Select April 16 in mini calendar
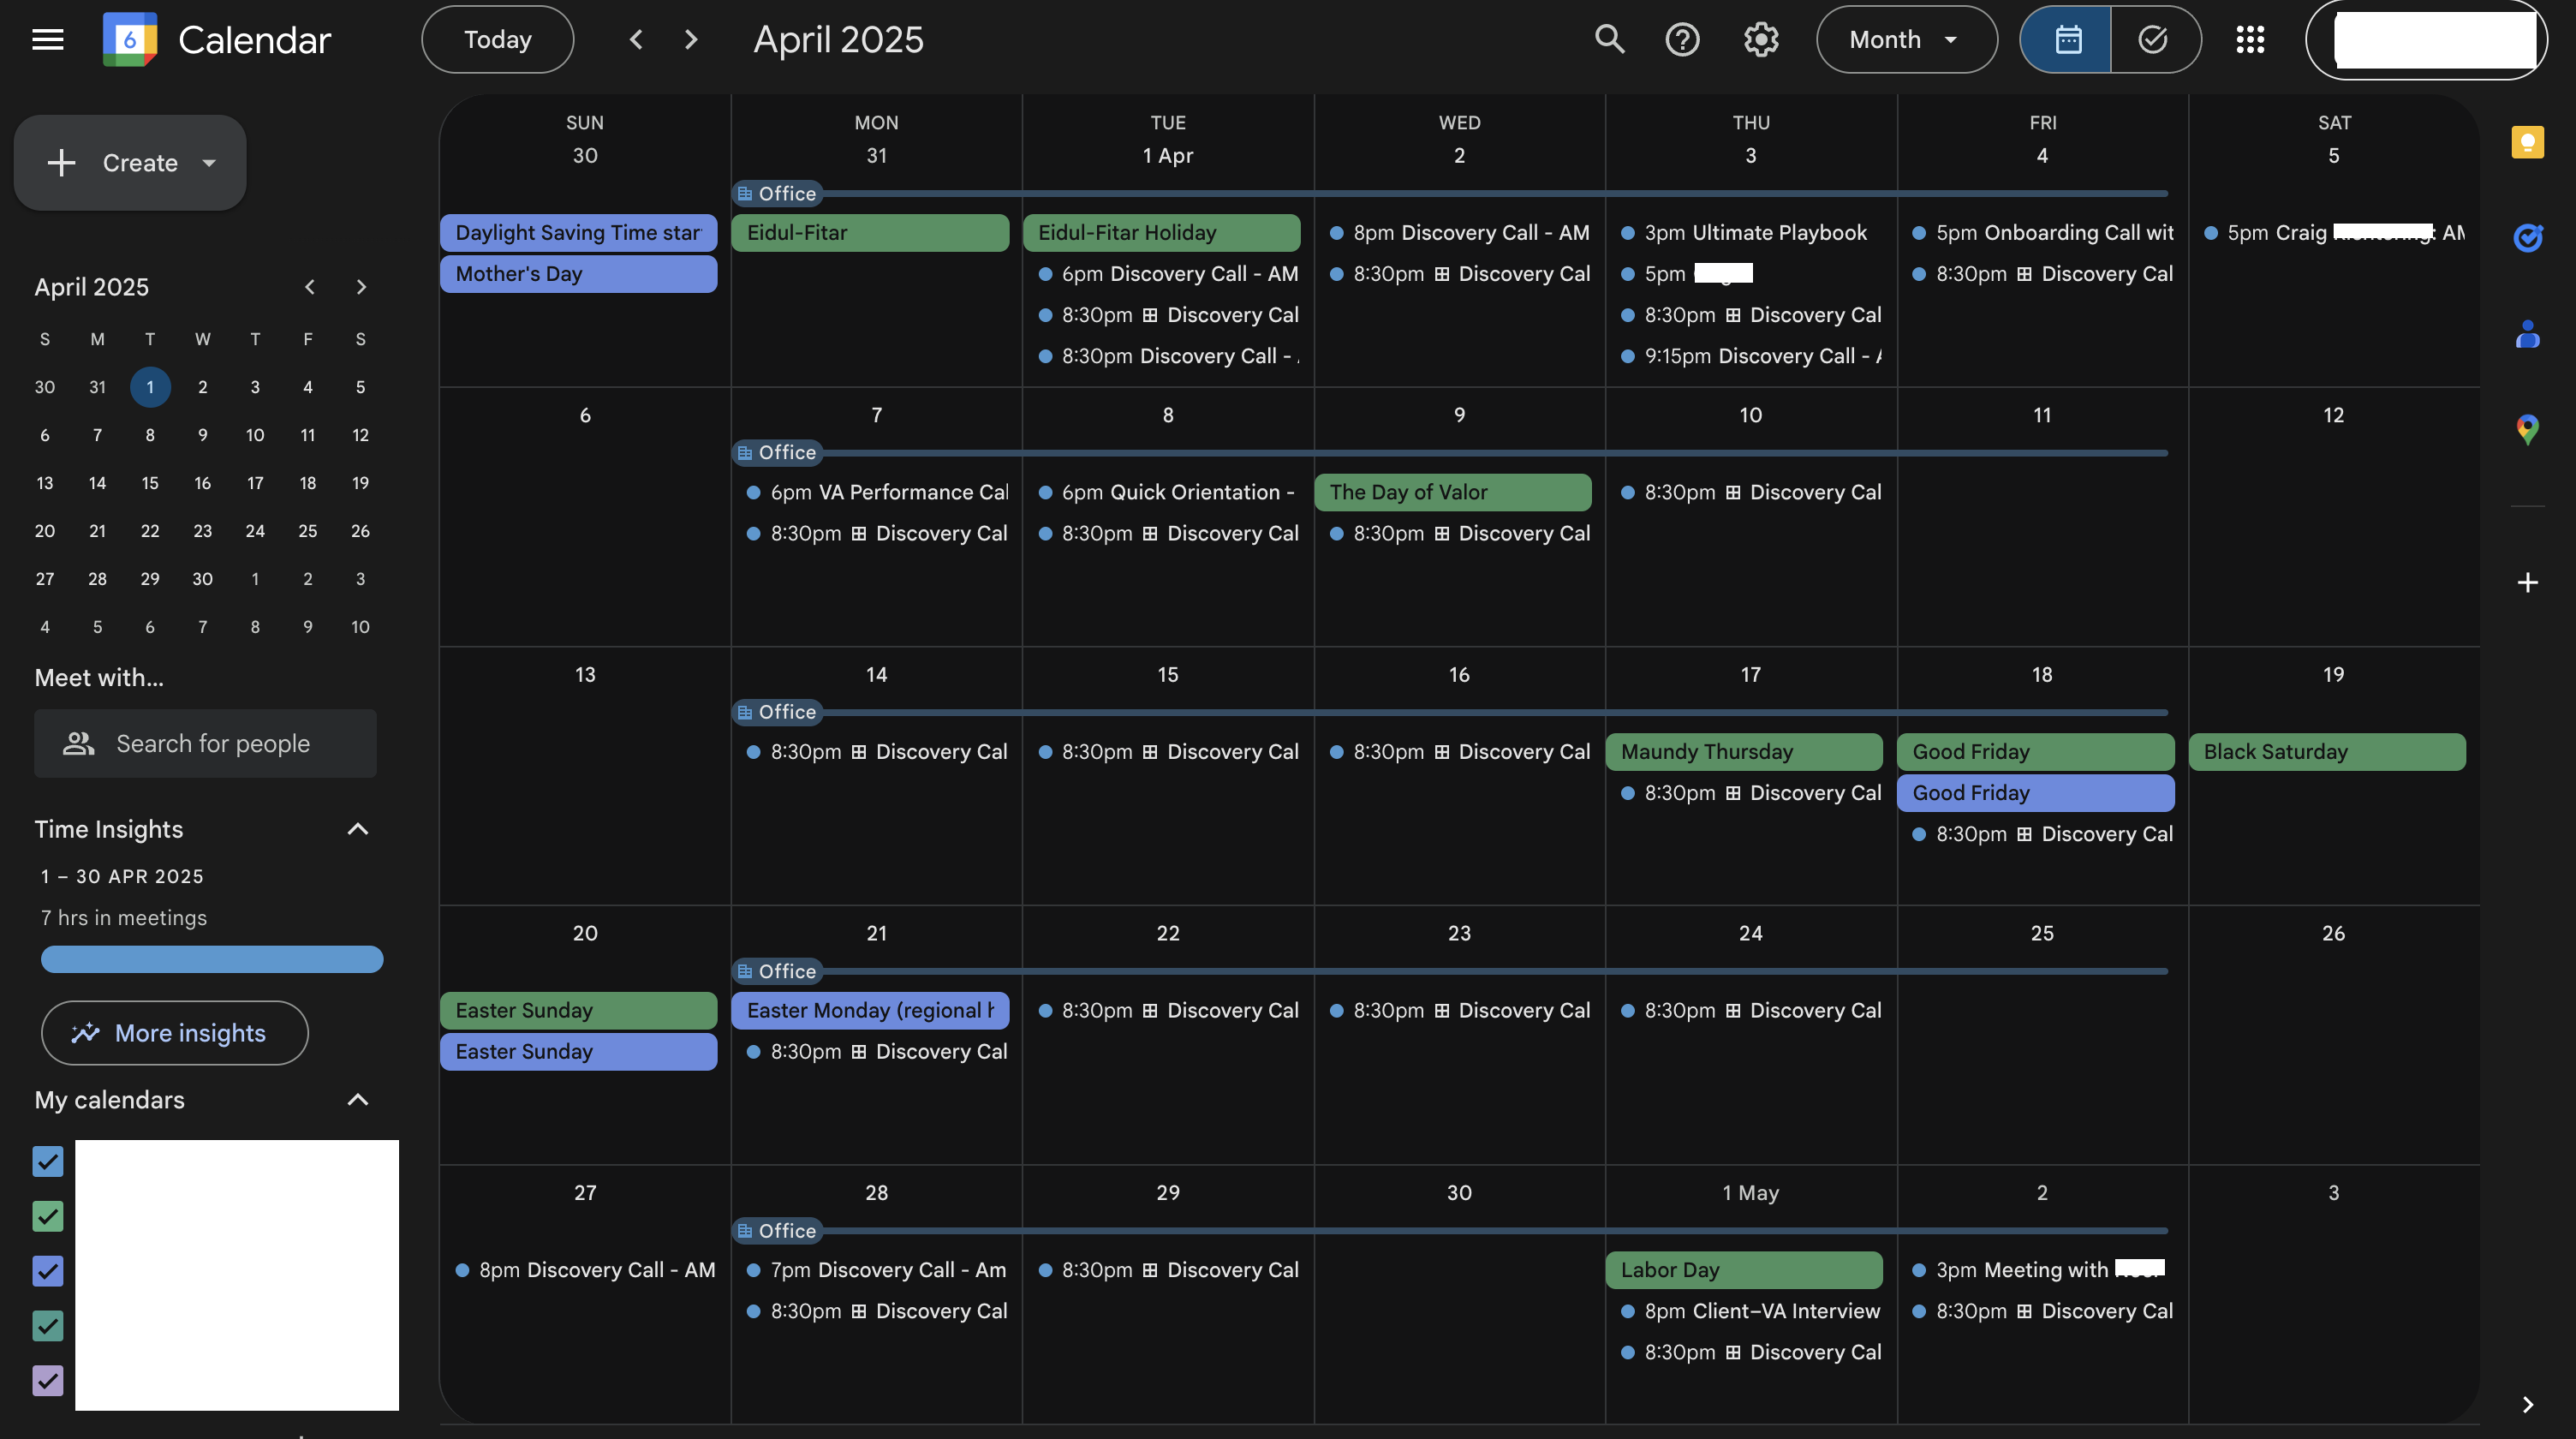Image resolution: width=2576 pixels, height=1439 pixels. click(202, 483)
